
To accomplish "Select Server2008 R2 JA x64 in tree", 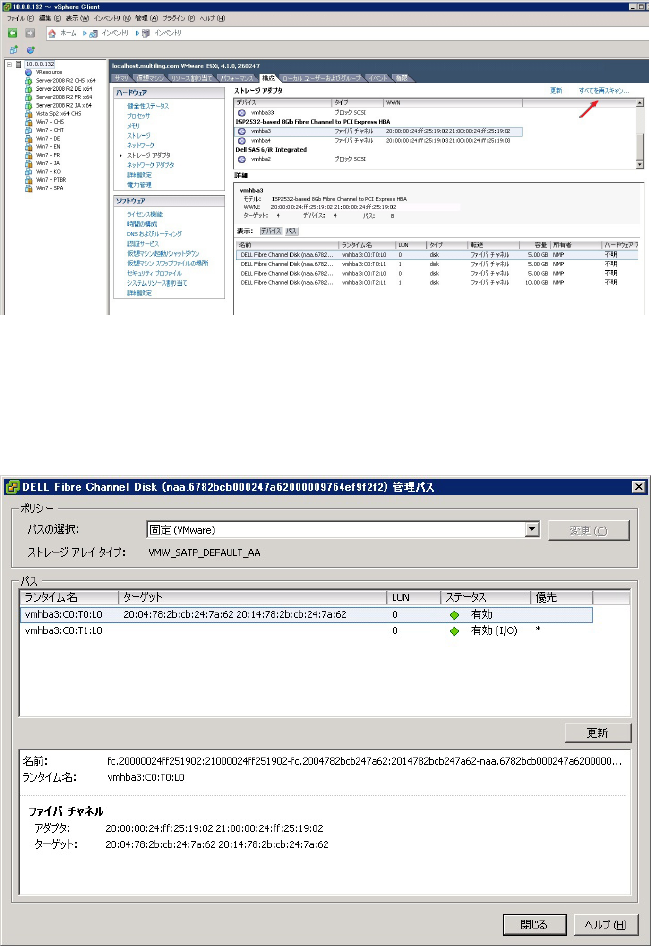I will point(63,105).
